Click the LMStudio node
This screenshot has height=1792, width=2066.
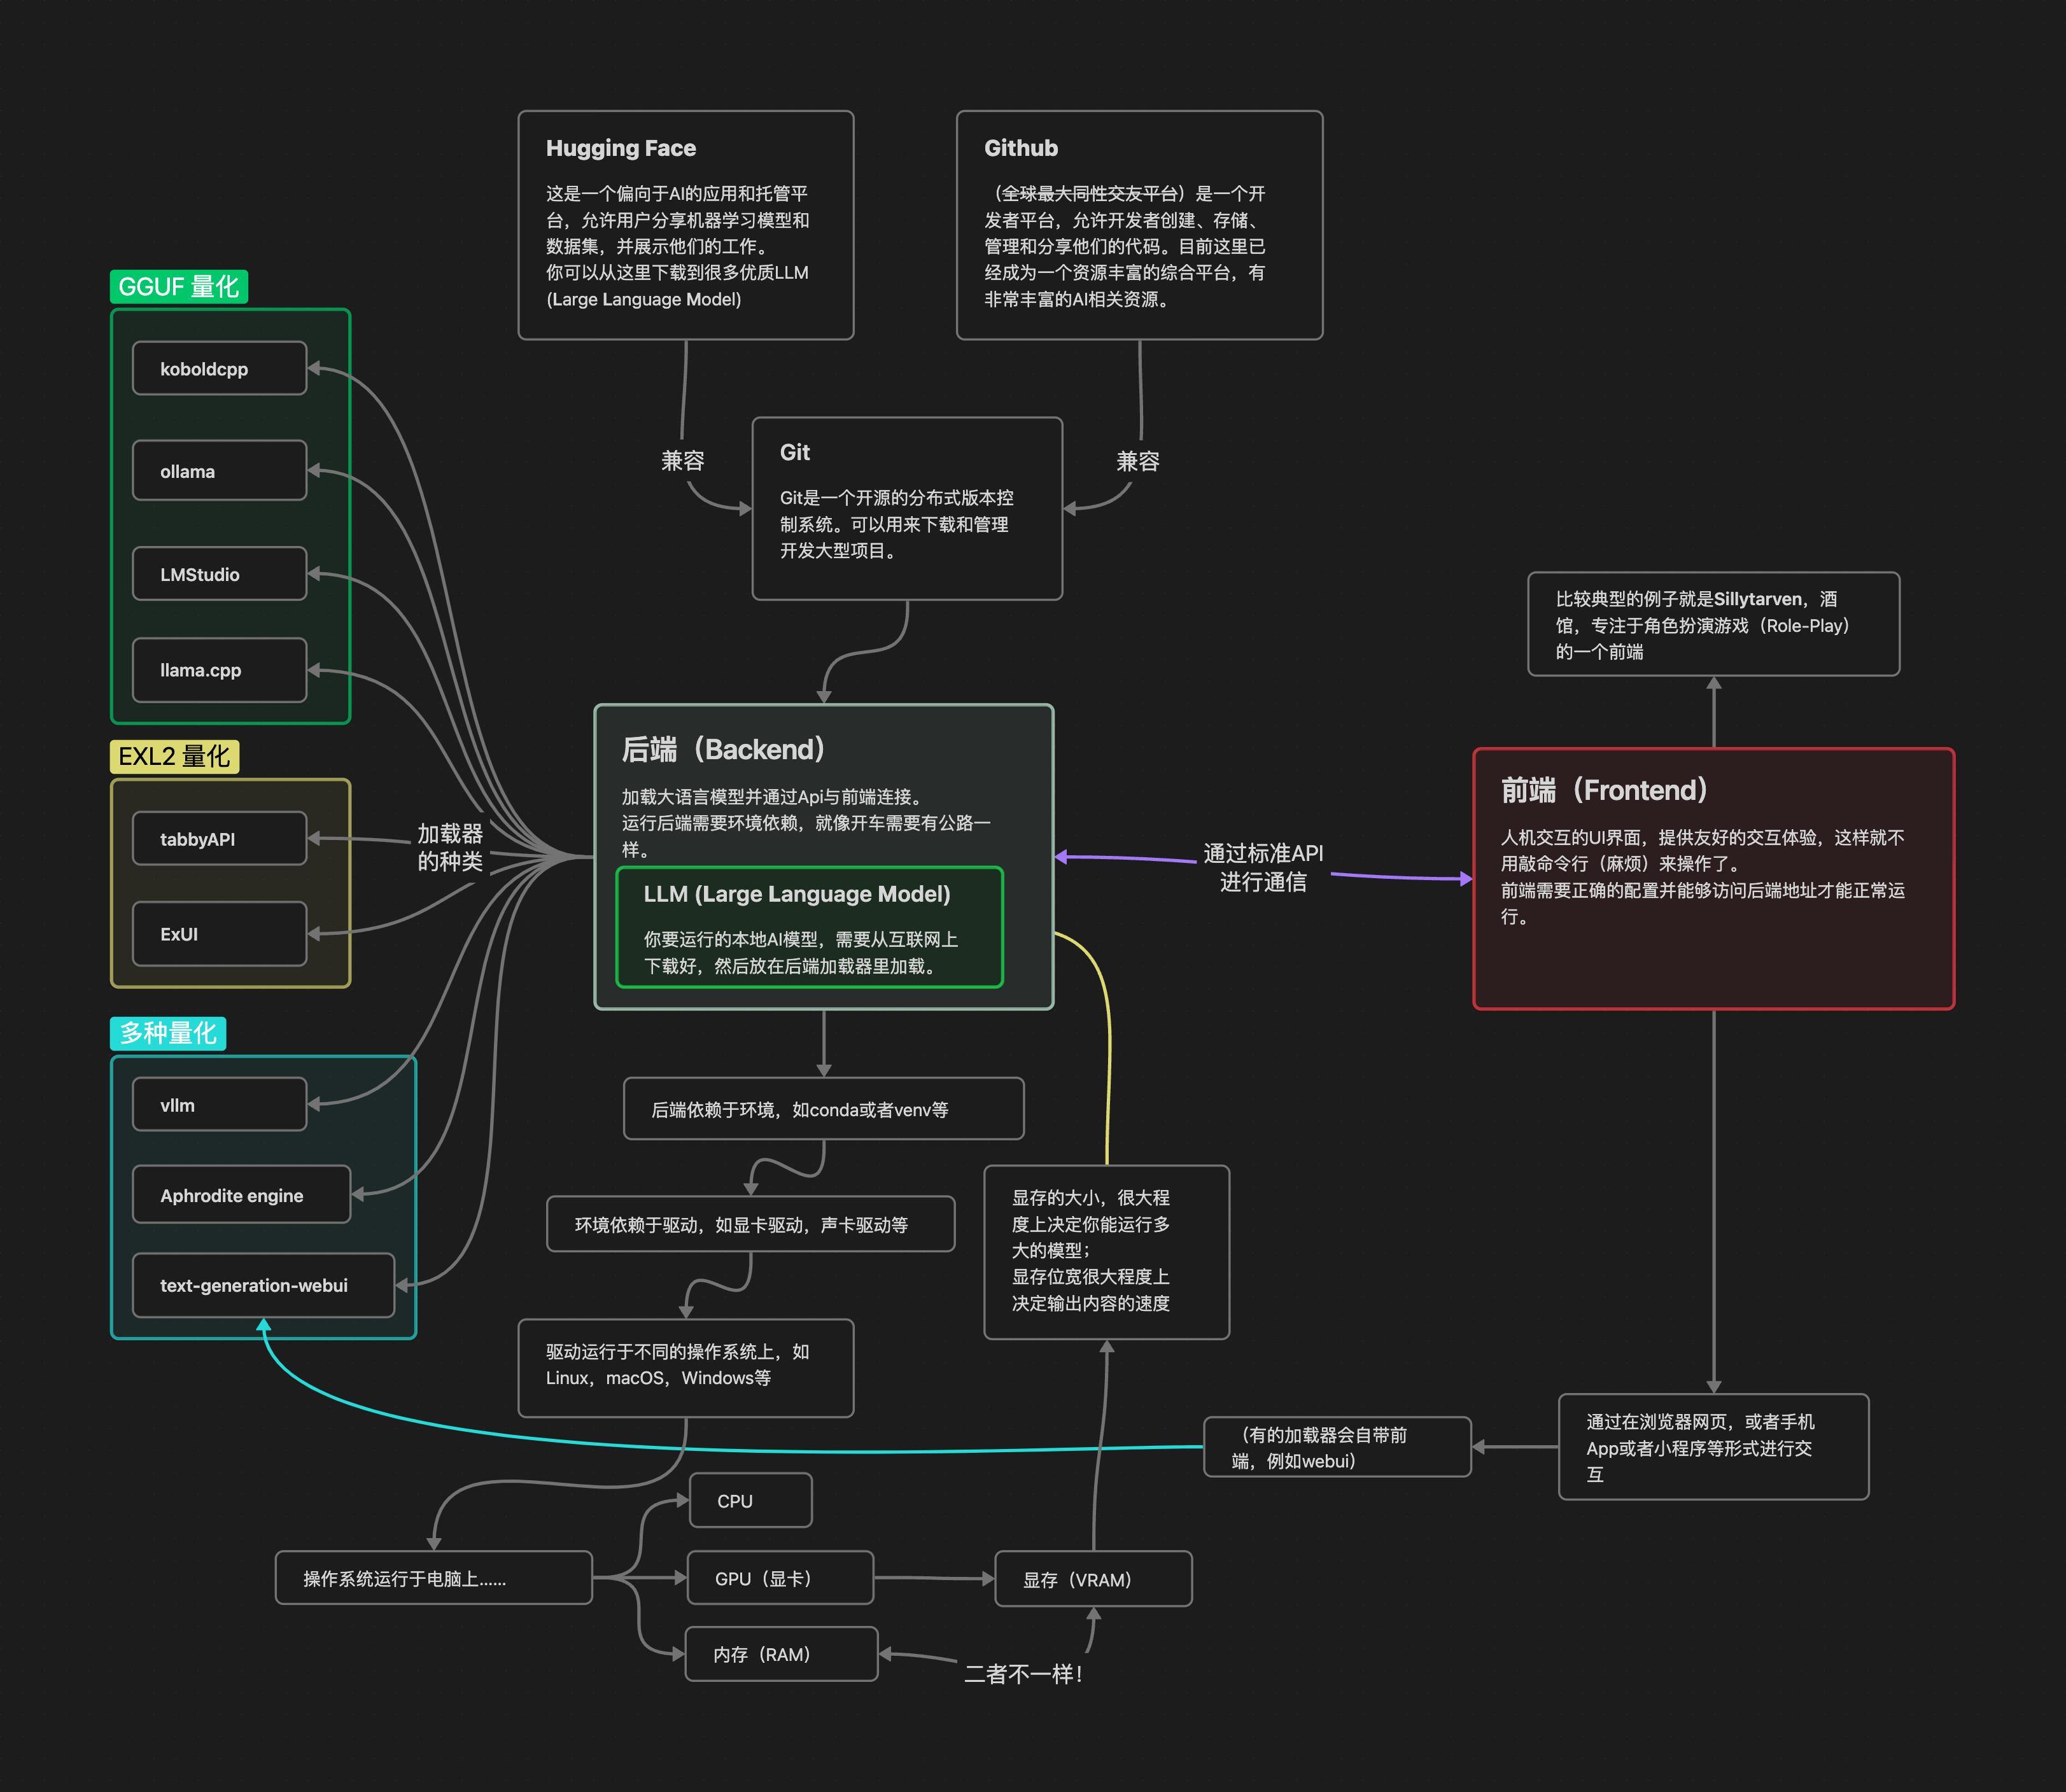click(x=219, y=573)
